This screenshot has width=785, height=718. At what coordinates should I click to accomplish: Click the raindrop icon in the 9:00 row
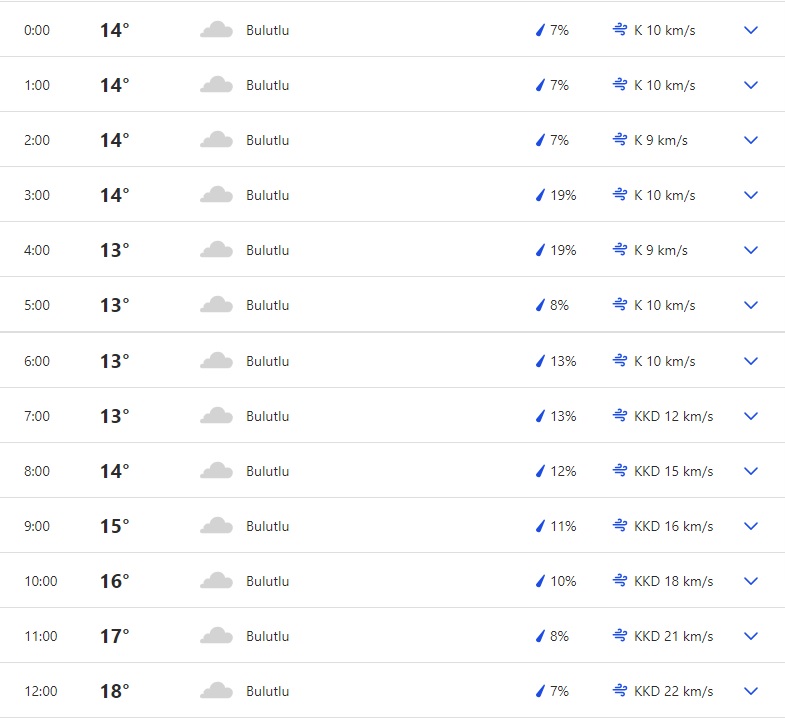coord(541,526)
